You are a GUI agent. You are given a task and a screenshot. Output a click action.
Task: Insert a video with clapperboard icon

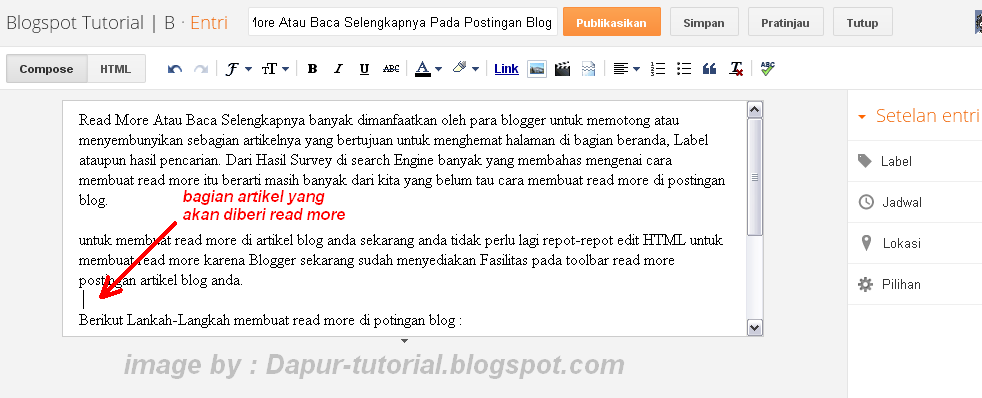point(562,69)
